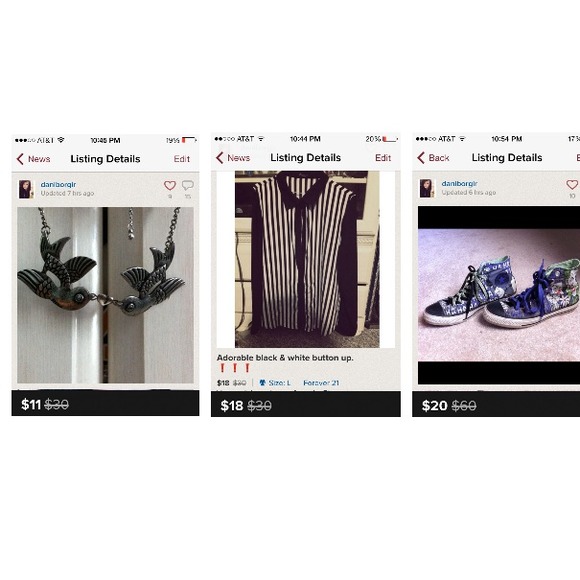Open the Converse sneakers photo
Image resolution: width=580 pixels, height=580 pixels.
tap(499, 295)
